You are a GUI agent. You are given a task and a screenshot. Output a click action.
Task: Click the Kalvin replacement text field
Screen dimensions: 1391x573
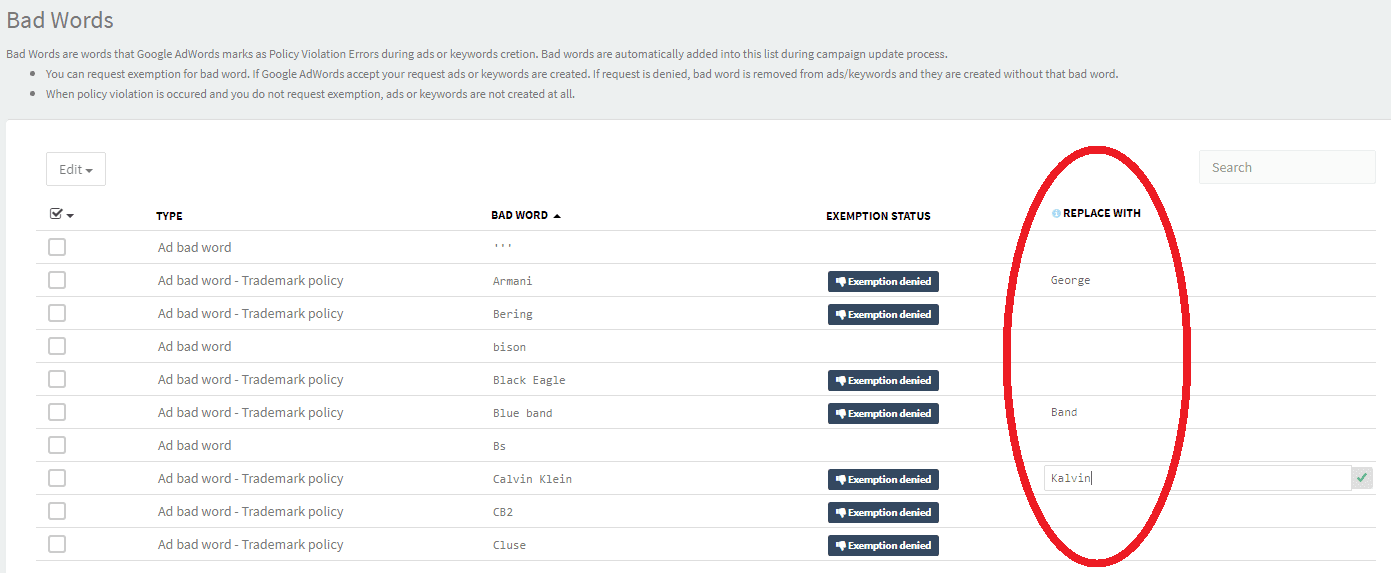click(x=1196, y=479)
